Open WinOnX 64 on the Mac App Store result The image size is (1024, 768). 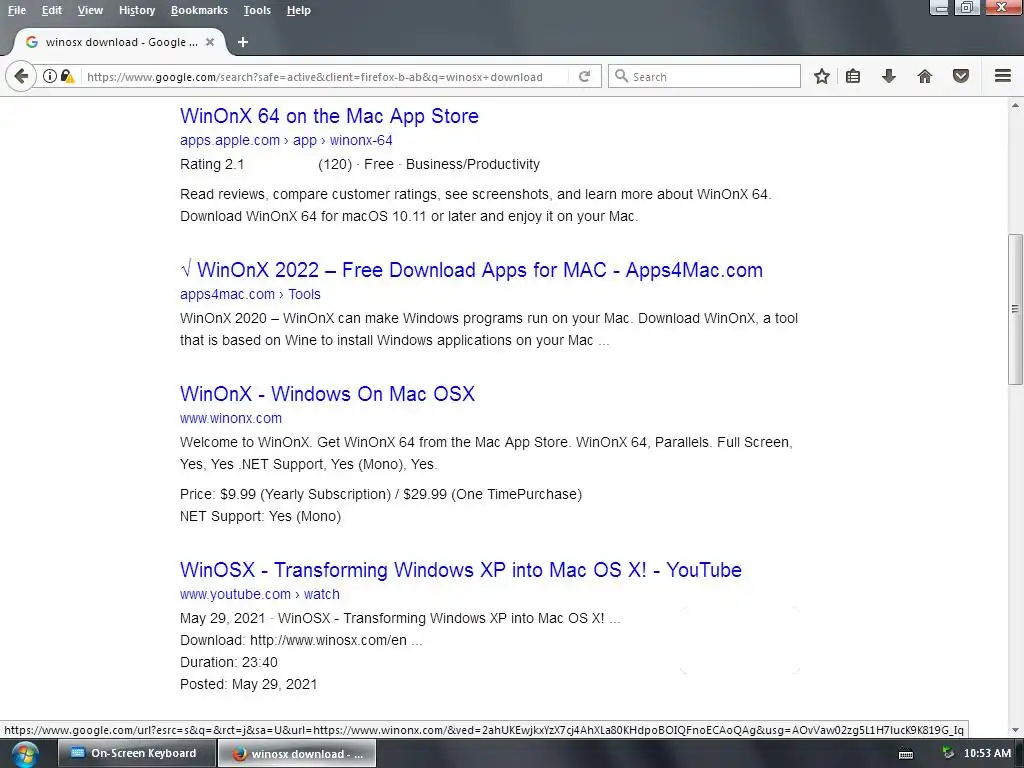pyautogui.click(x=329, y=116)
